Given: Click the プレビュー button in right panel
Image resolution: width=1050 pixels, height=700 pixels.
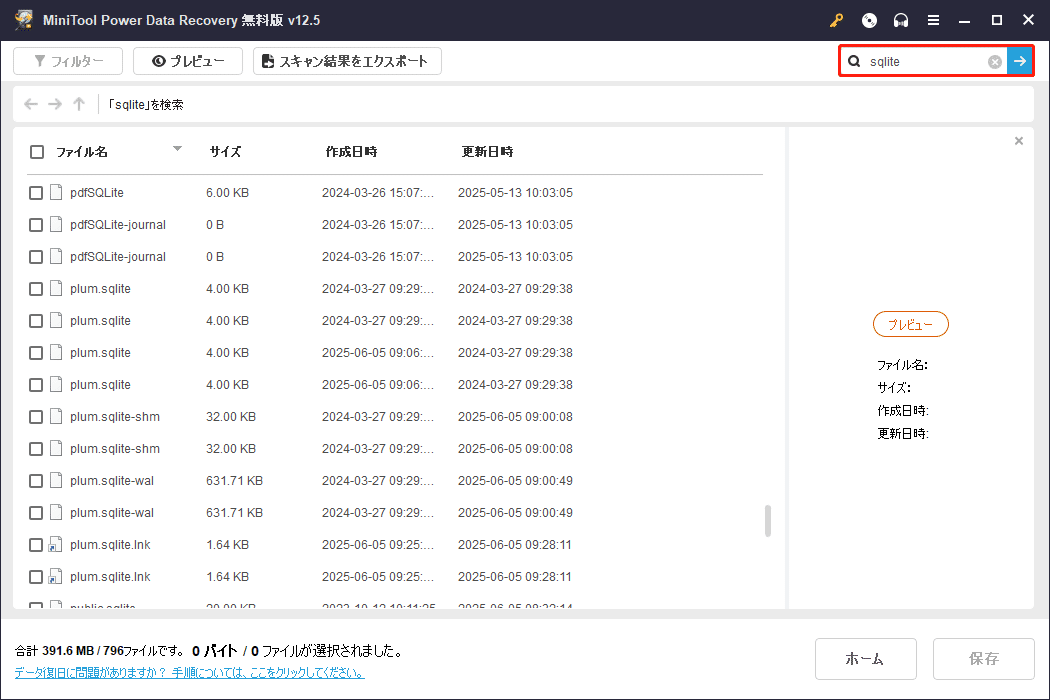Looking at the screenshot, I should coord(910,324).
